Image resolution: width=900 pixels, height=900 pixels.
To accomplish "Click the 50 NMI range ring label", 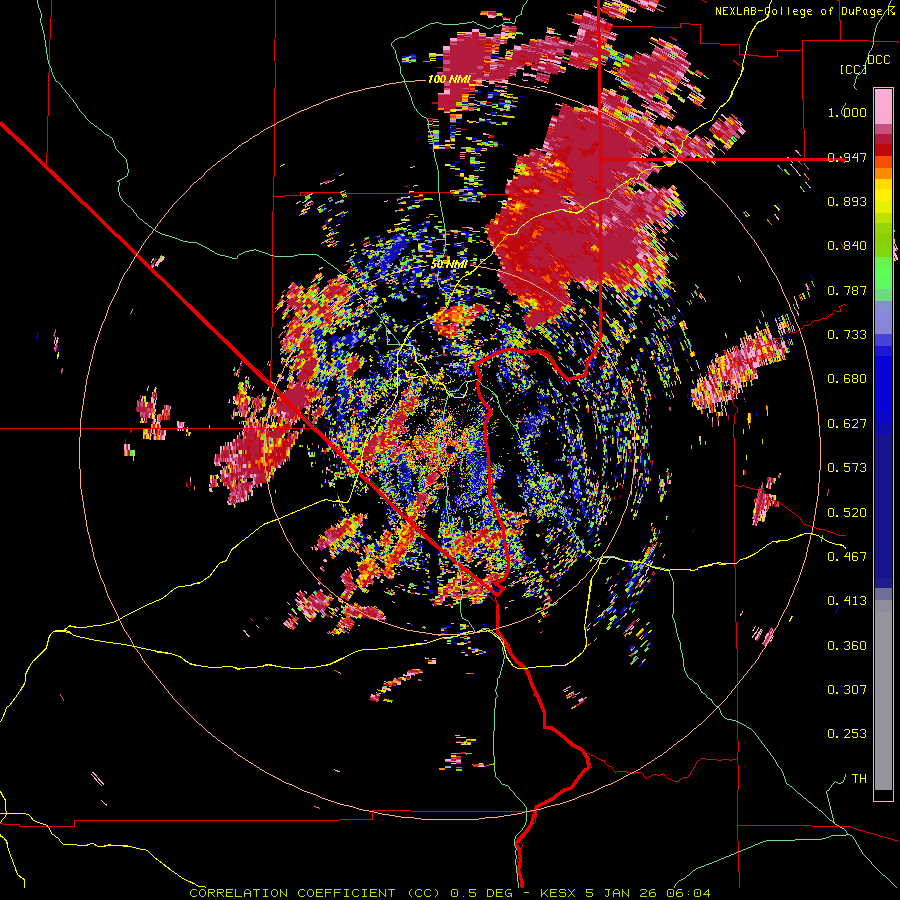I will [449, 265].
